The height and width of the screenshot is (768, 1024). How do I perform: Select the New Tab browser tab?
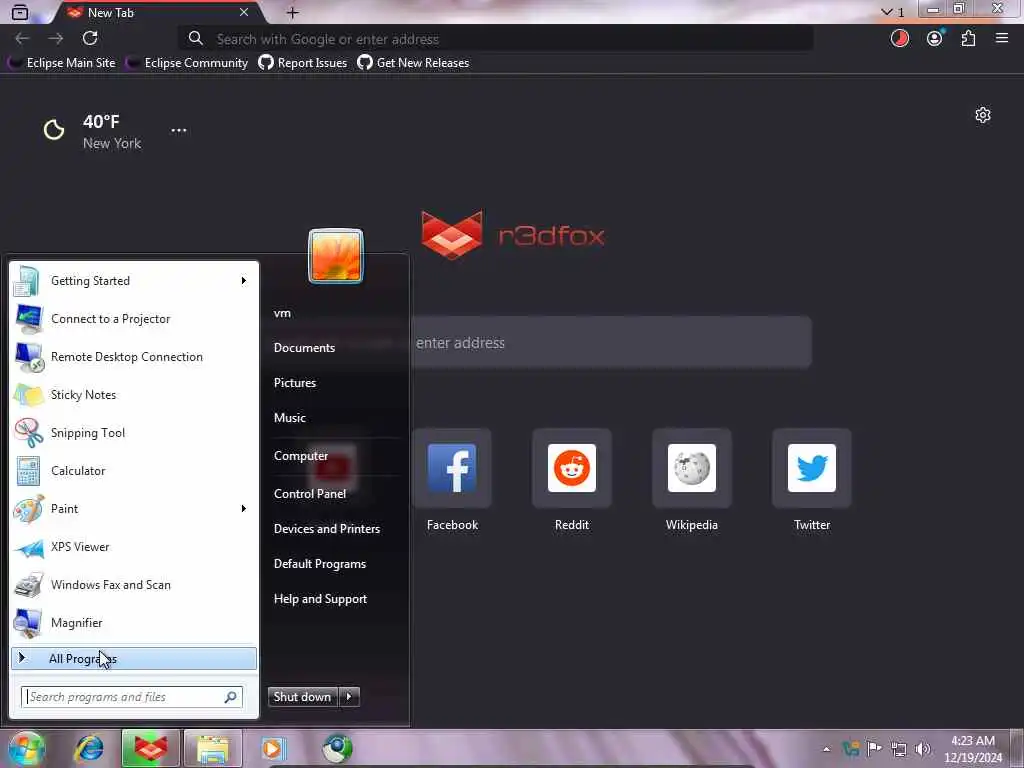tap(157, 12)
